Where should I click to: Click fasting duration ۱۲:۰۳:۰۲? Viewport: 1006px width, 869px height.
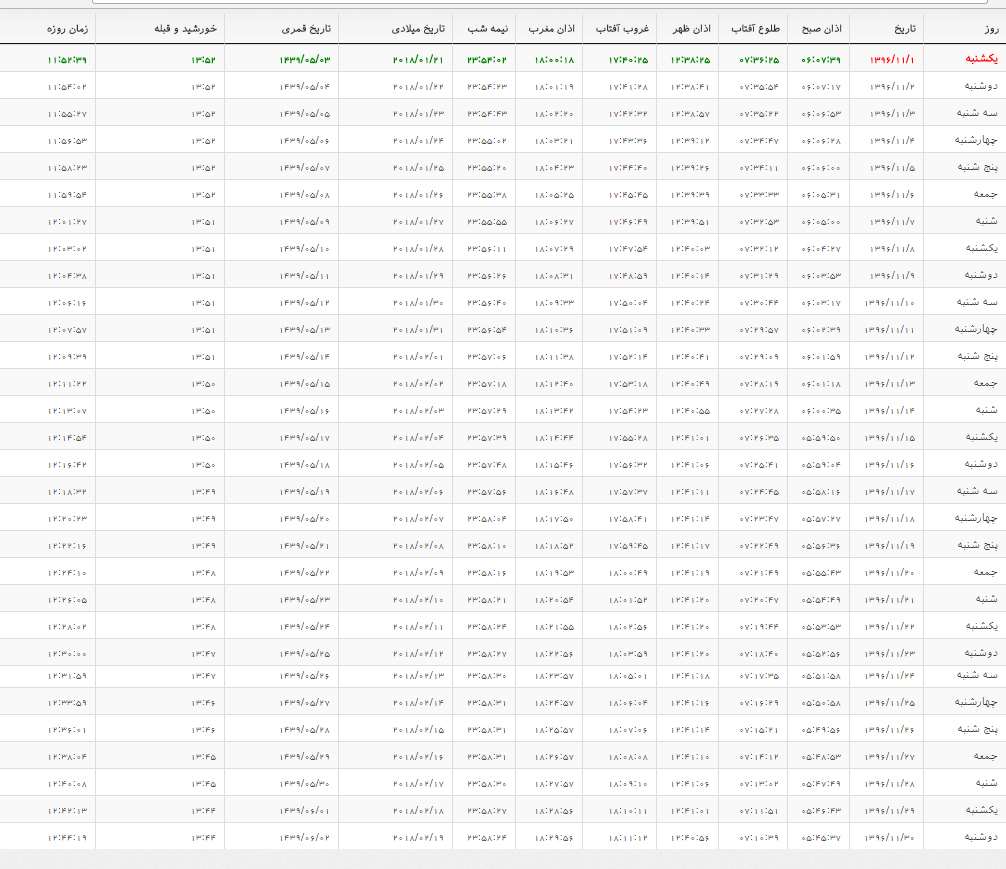(x=67, y=249)
